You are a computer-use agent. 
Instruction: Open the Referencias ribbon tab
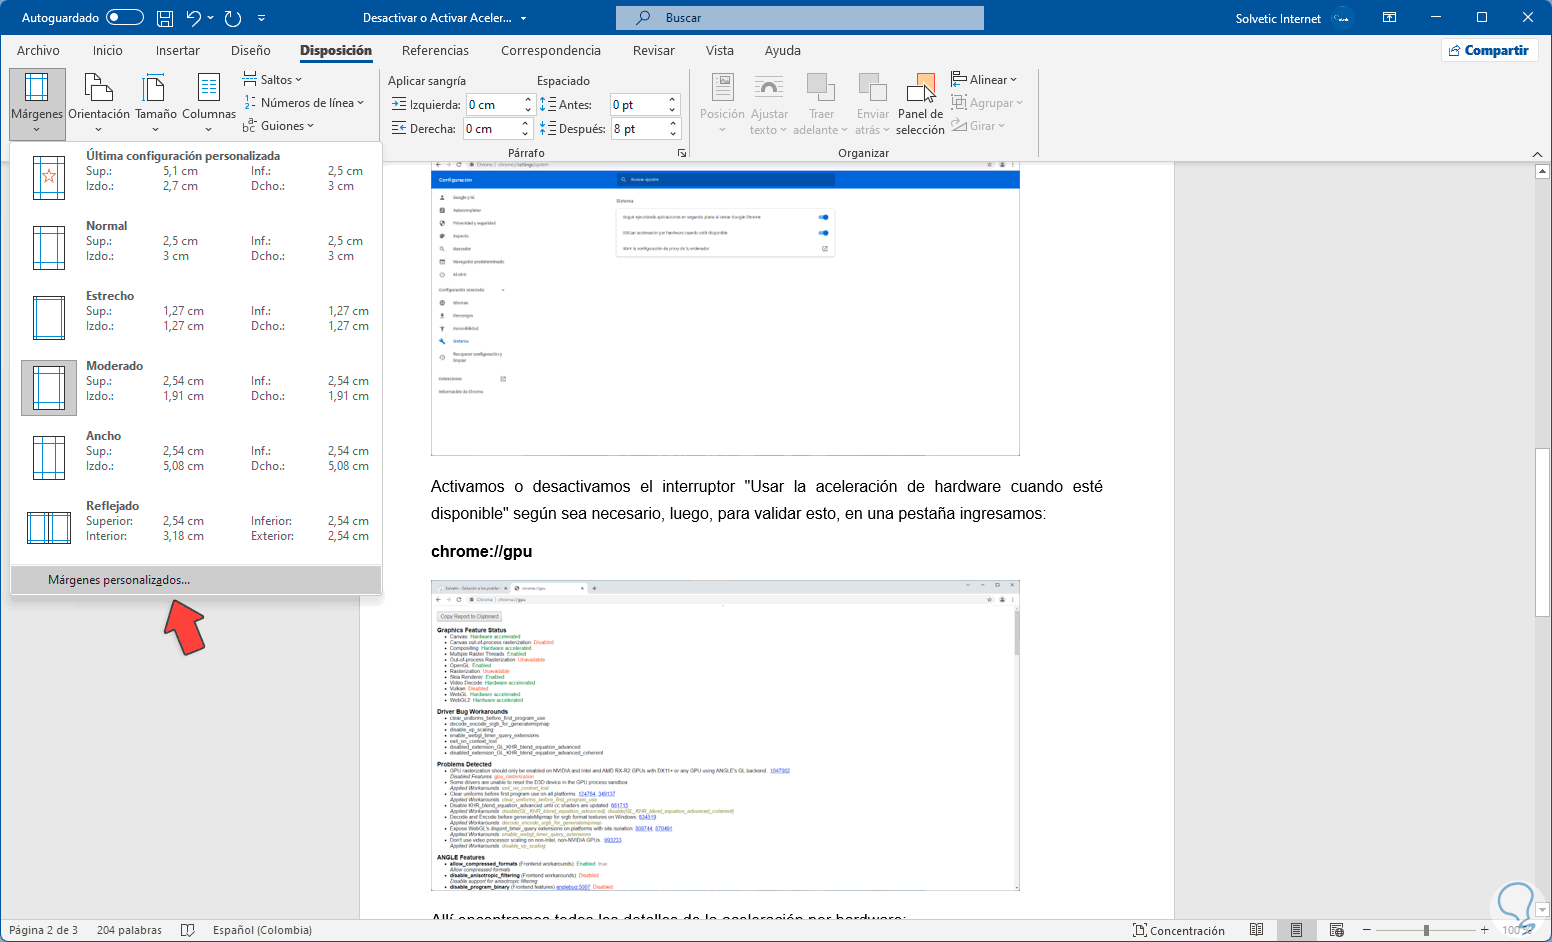(x=435, y=51)
